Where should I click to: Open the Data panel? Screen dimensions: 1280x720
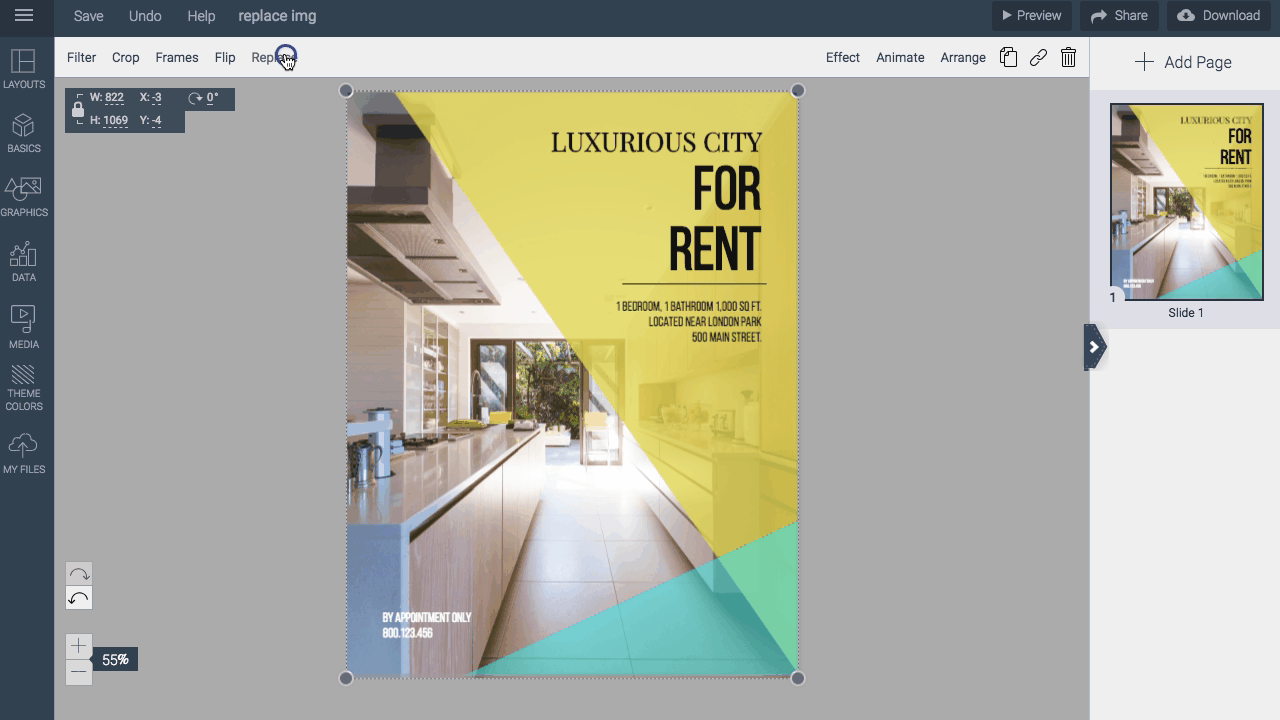(24, 260)
